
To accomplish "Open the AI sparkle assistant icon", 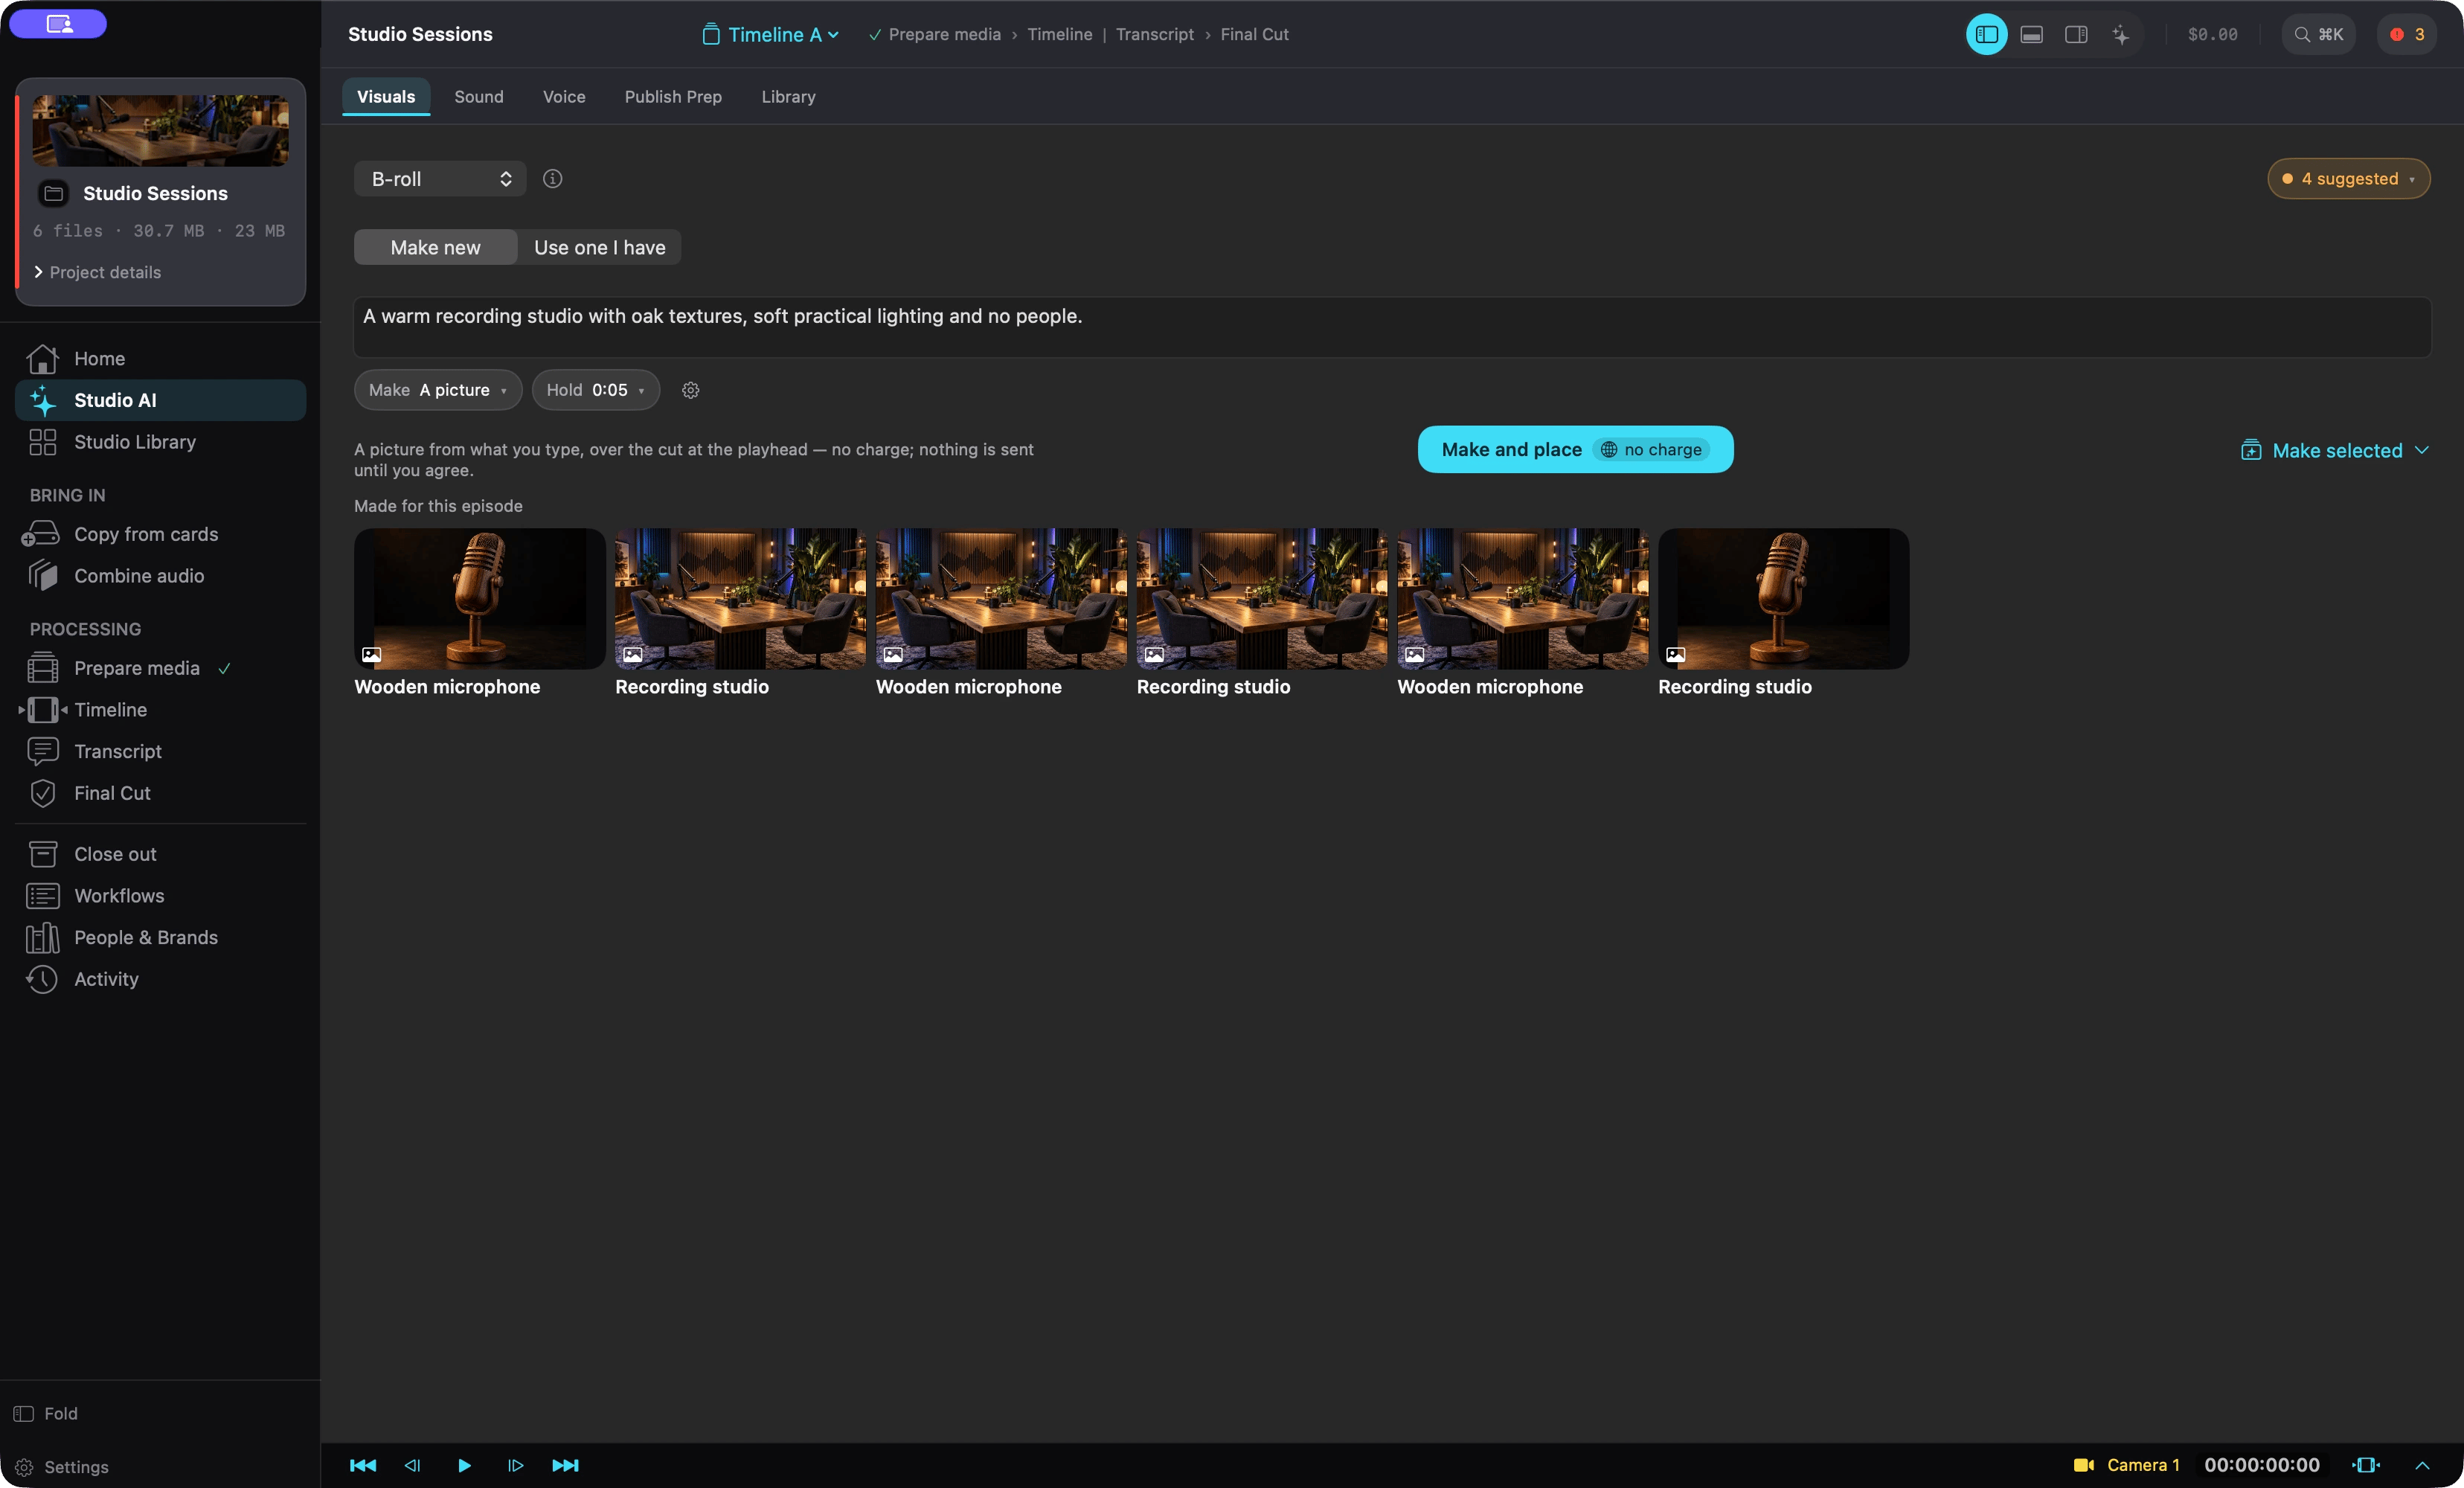I will [2120, 34].
